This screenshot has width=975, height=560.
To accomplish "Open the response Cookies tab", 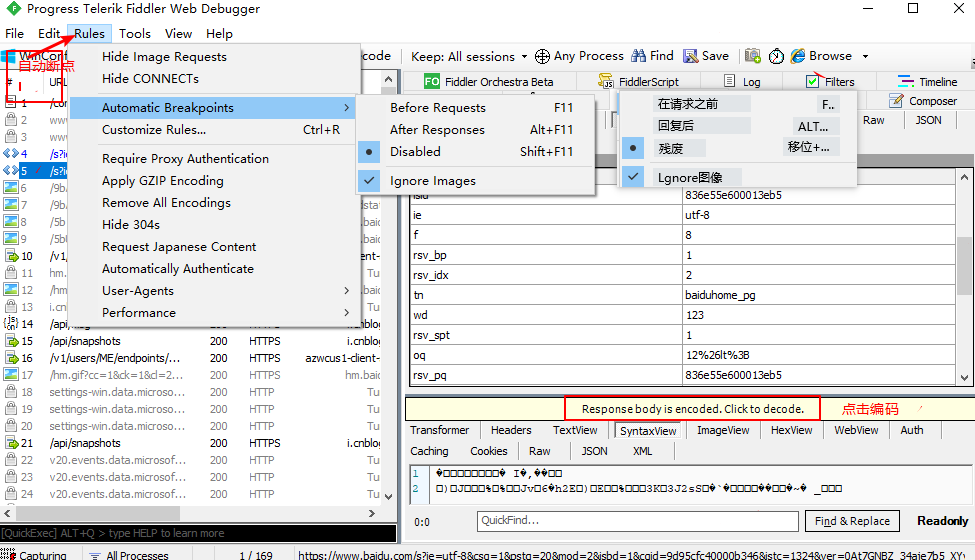I will (489, 451).
